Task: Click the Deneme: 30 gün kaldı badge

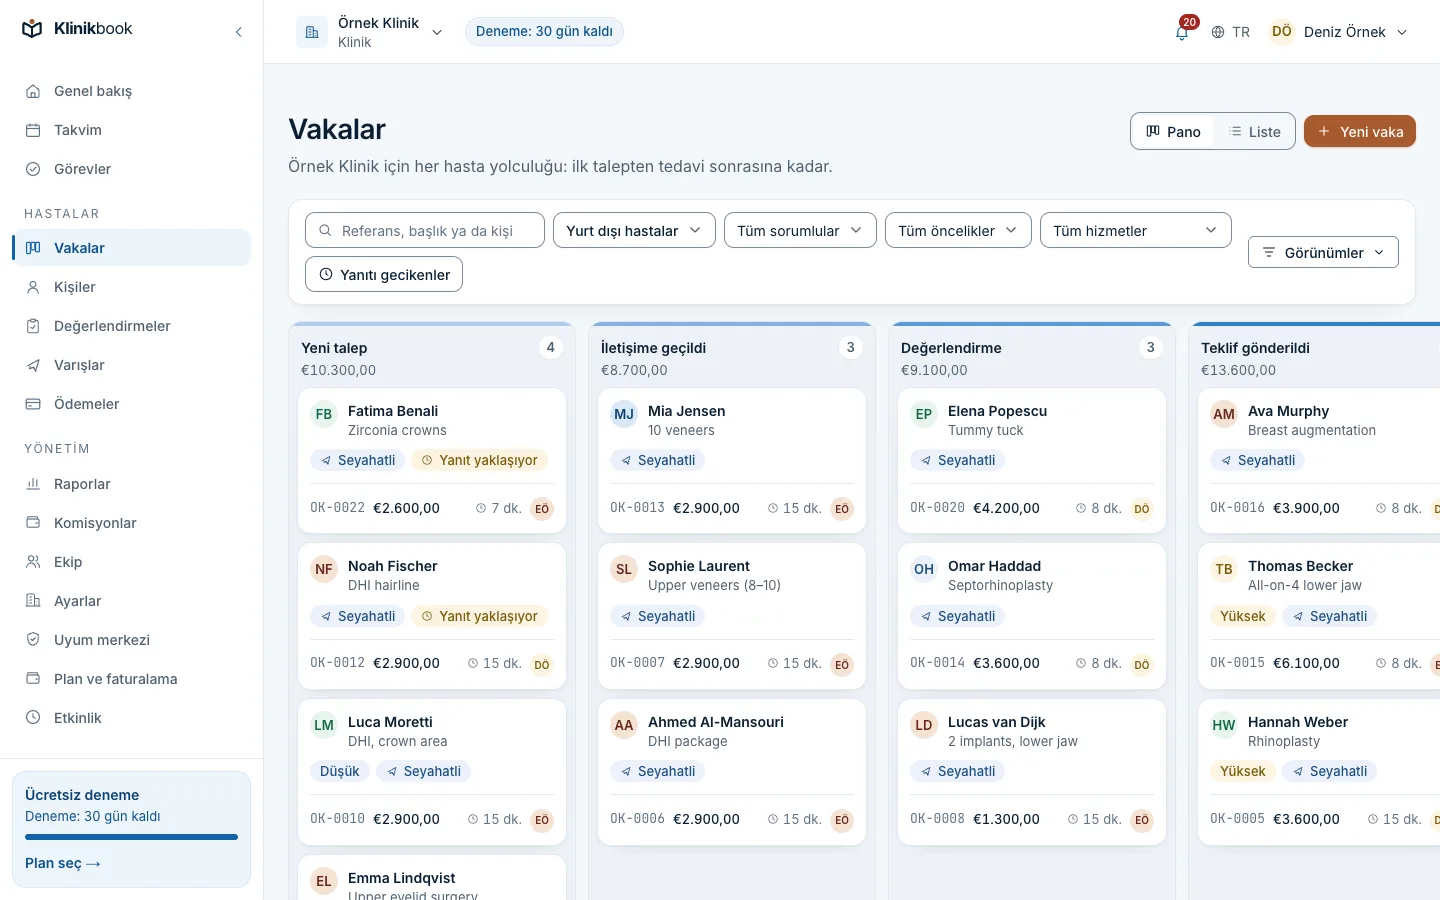Action: click(x=544, y=32)
